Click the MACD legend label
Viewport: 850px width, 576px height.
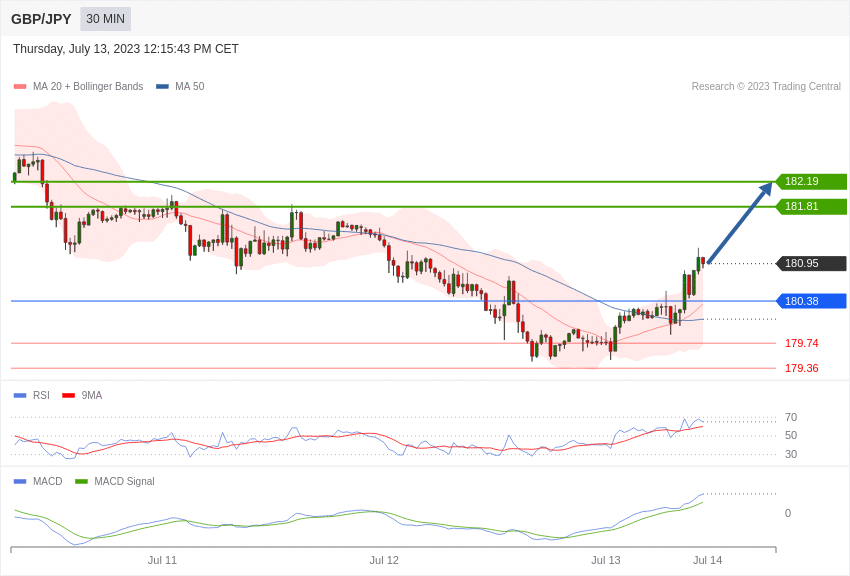48,482
